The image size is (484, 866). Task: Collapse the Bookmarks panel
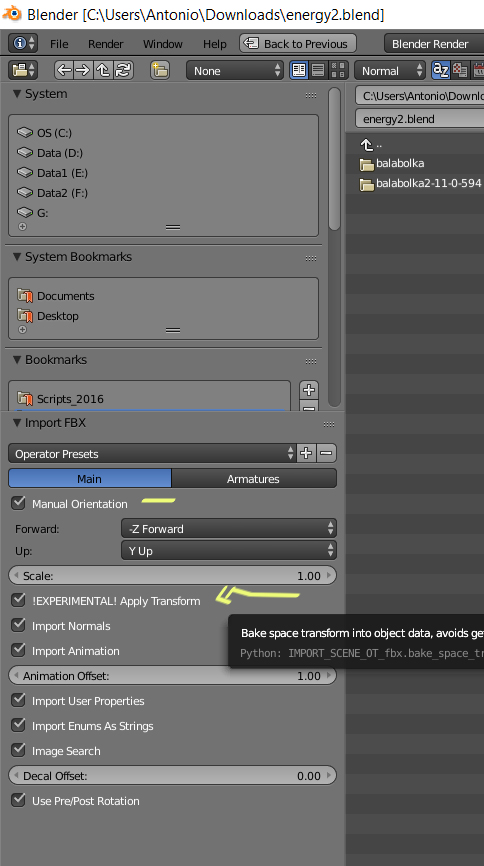coord(17,360)
